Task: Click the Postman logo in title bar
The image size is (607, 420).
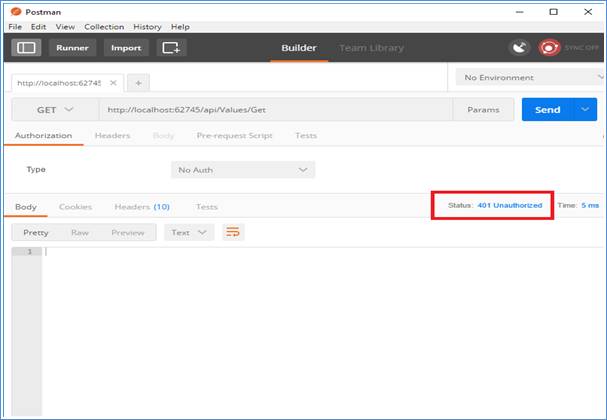Action: [16, 12]
